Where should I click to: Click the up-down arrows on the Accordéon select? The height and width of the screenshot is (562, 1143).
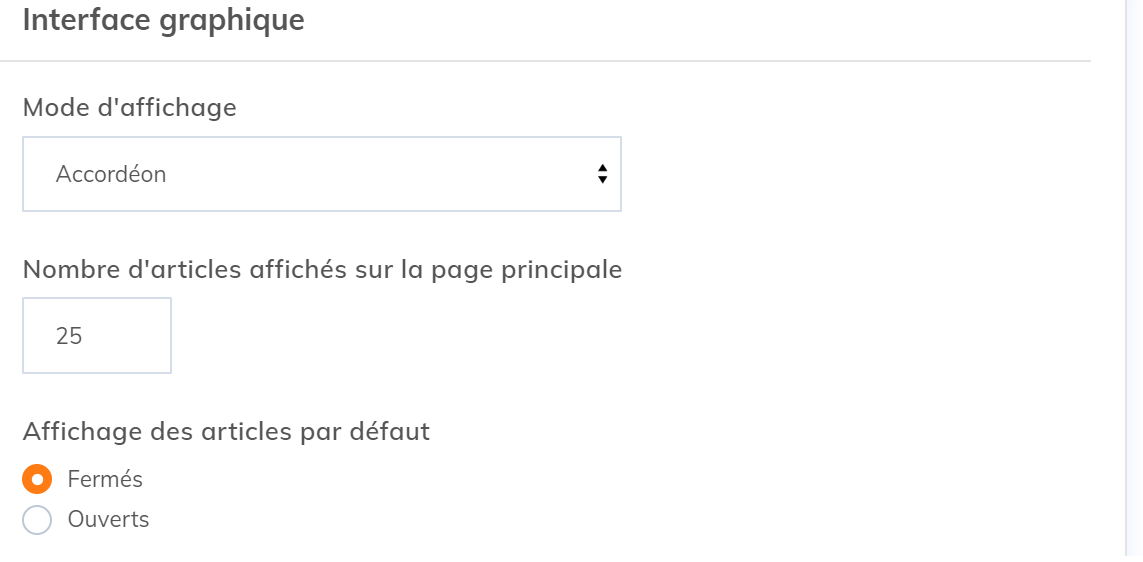[602, 174]
